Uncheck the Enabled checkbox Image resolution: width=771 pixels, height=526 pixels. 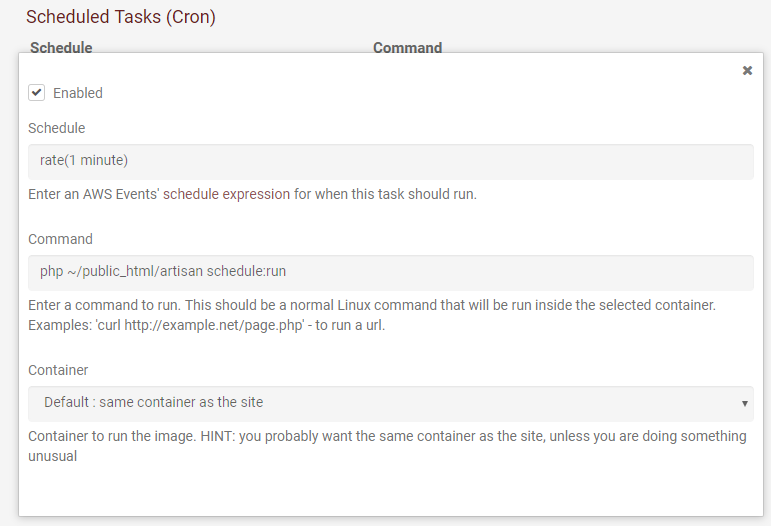pos(37,93)
